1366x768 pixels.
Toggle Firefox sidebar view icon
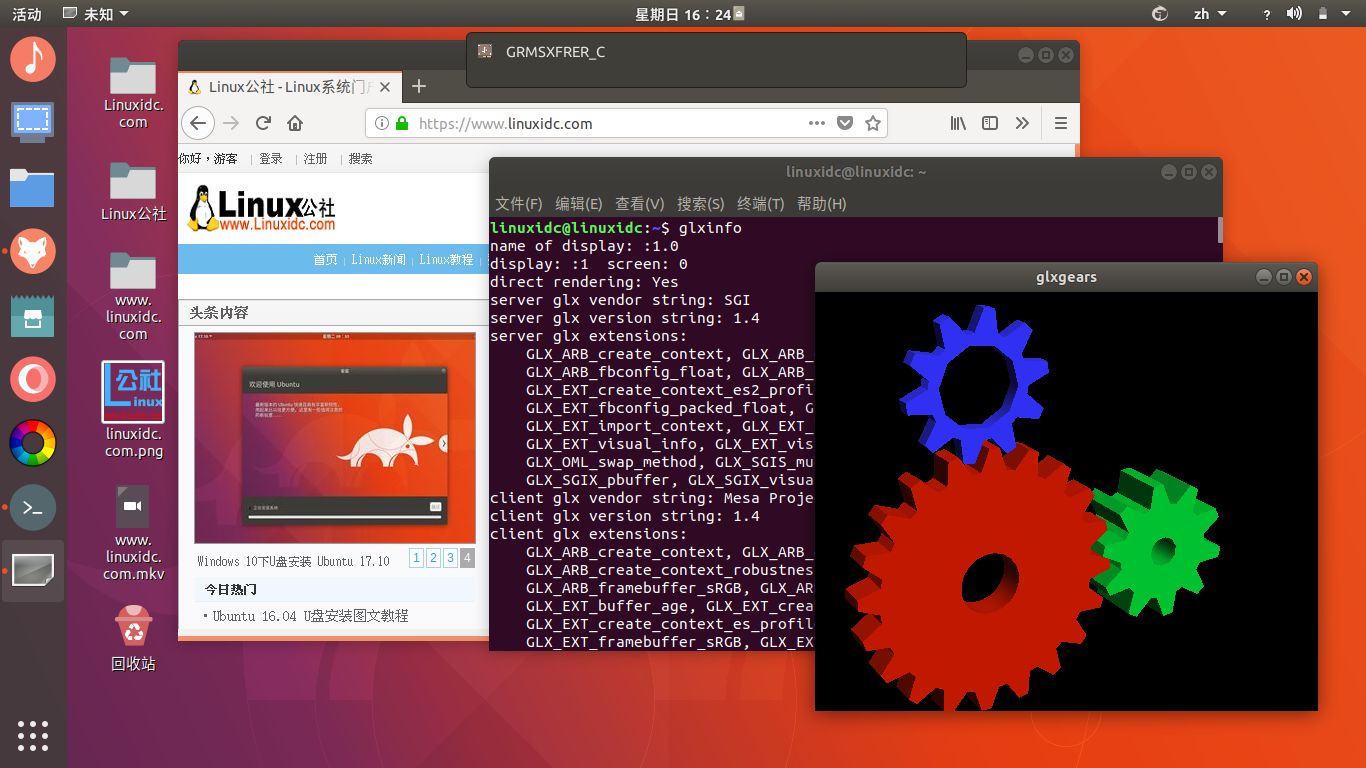pyautogui.click(x=990, y=123)
